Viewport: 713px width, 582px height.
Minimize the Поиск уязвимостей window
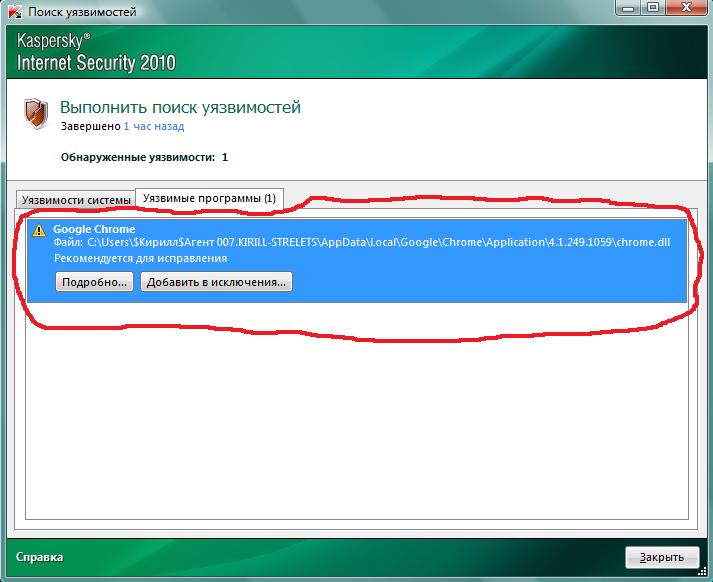(x=628, y=8)
